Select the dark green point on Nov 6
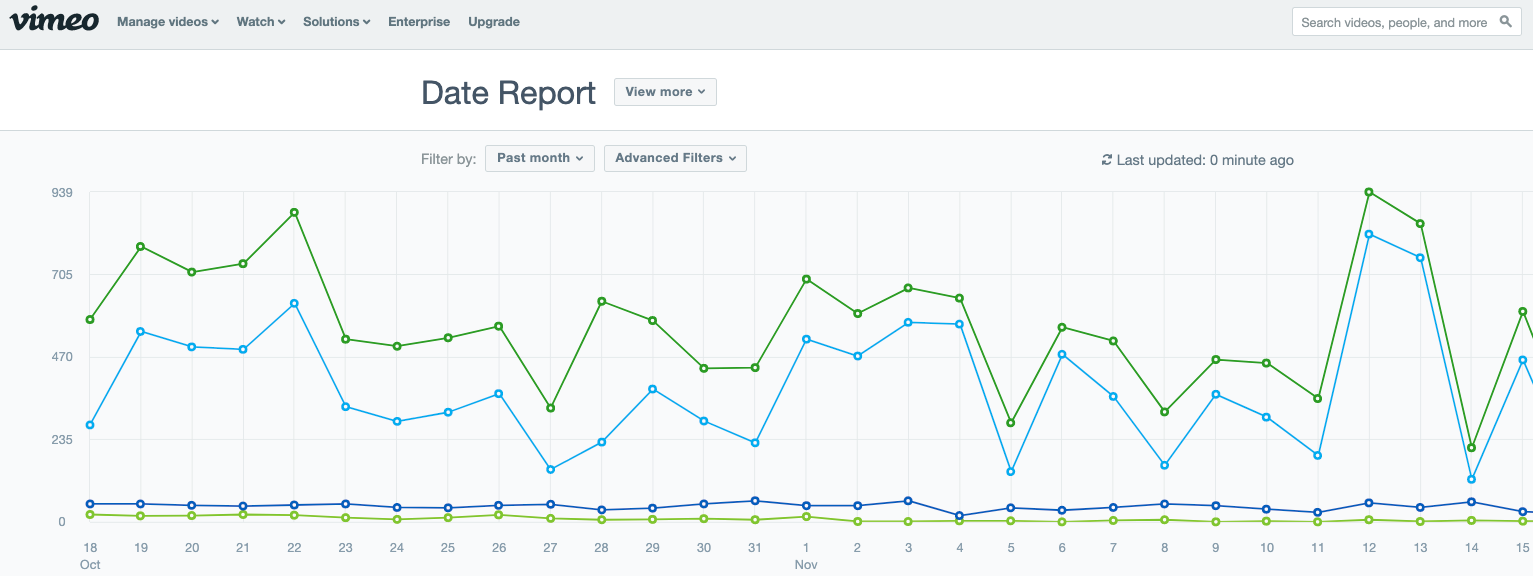The height and width of the screenshot is (576, 1533). (1062, 327)
